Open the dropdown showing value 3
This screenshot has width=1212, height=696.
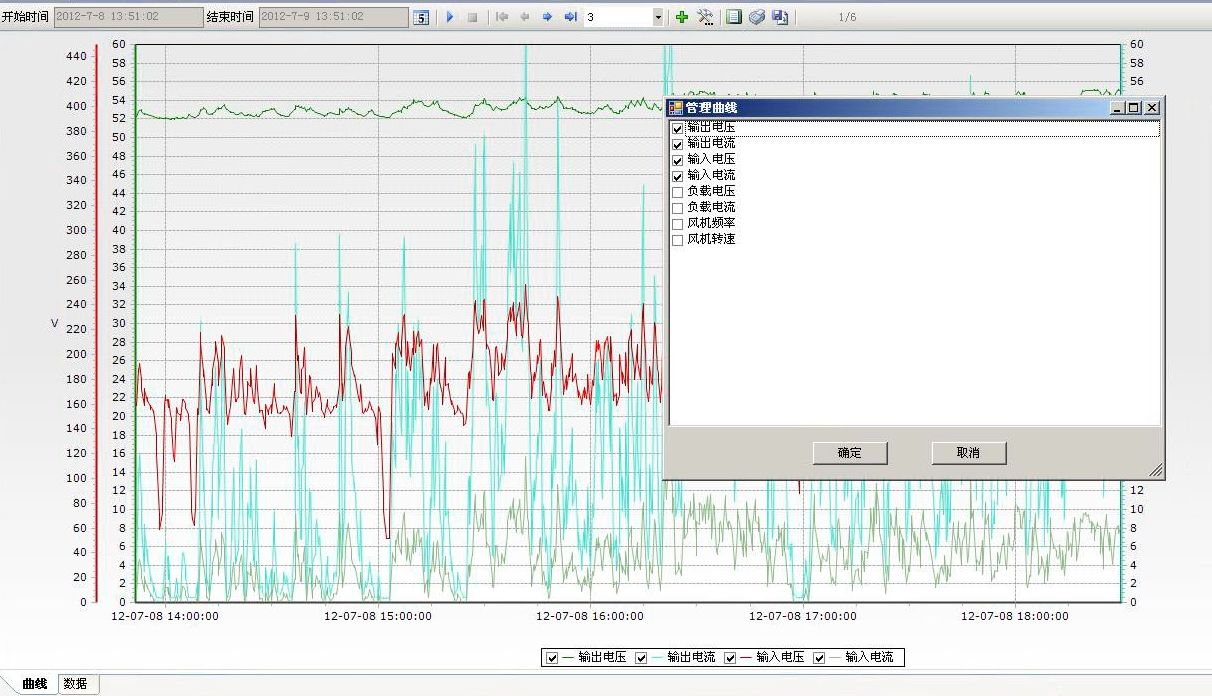657,17
